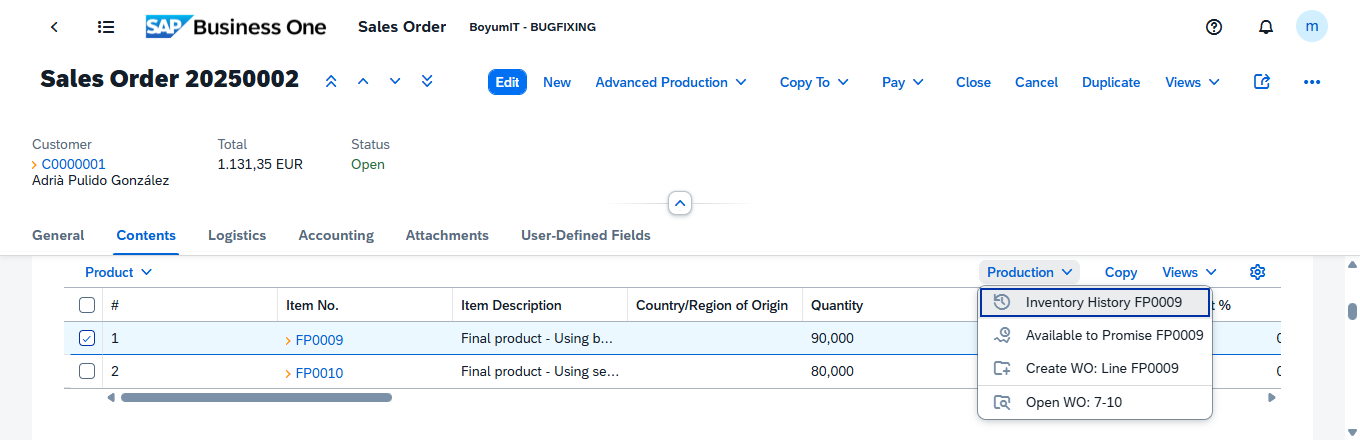Collapse the header with the up-chevron button
Image resolution: width=1360 pixels, height=440 pixels.
point(680,203)
